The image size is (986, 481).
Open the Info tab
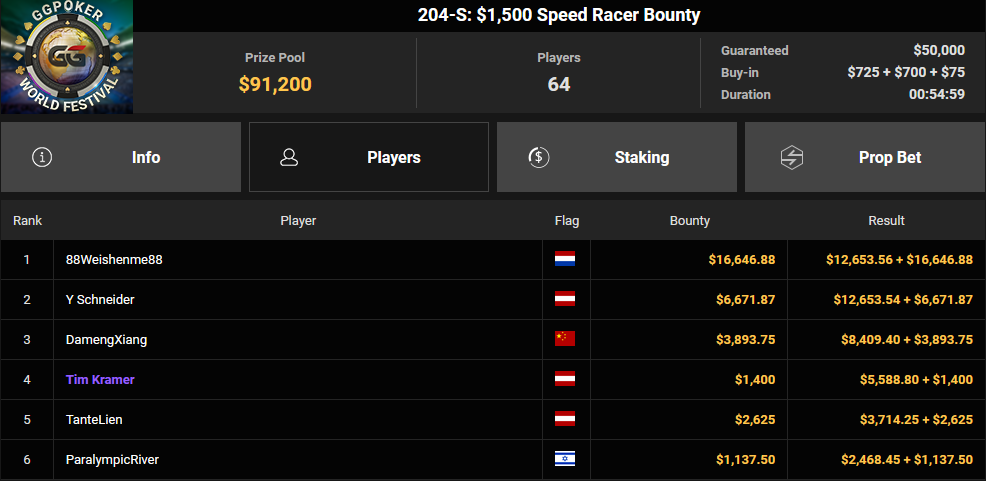[x=121, y=157]
